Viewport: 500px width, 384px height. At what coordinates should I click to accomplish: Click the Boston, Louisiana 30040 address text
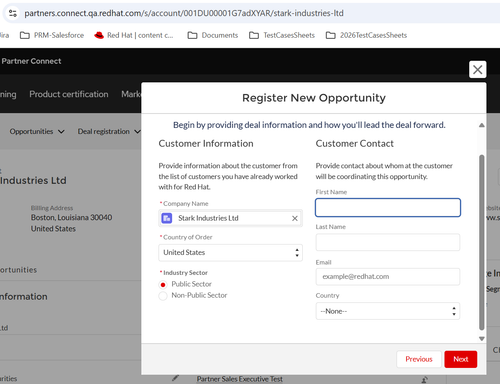pos(71,218)
